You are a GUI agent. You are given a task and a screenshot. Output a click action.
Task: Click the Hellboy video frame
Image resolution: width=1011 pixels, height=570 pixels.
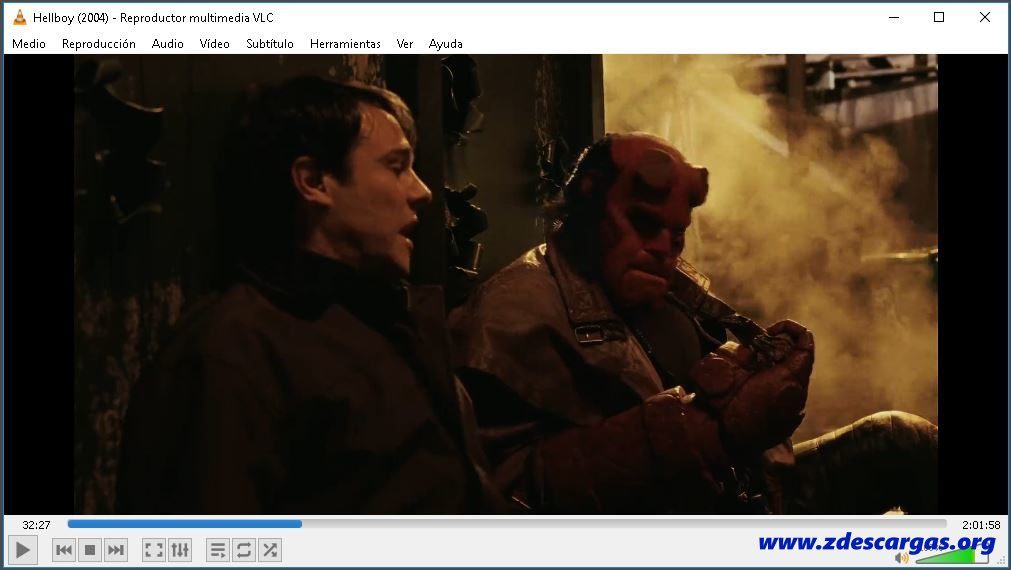pos(506,284)
